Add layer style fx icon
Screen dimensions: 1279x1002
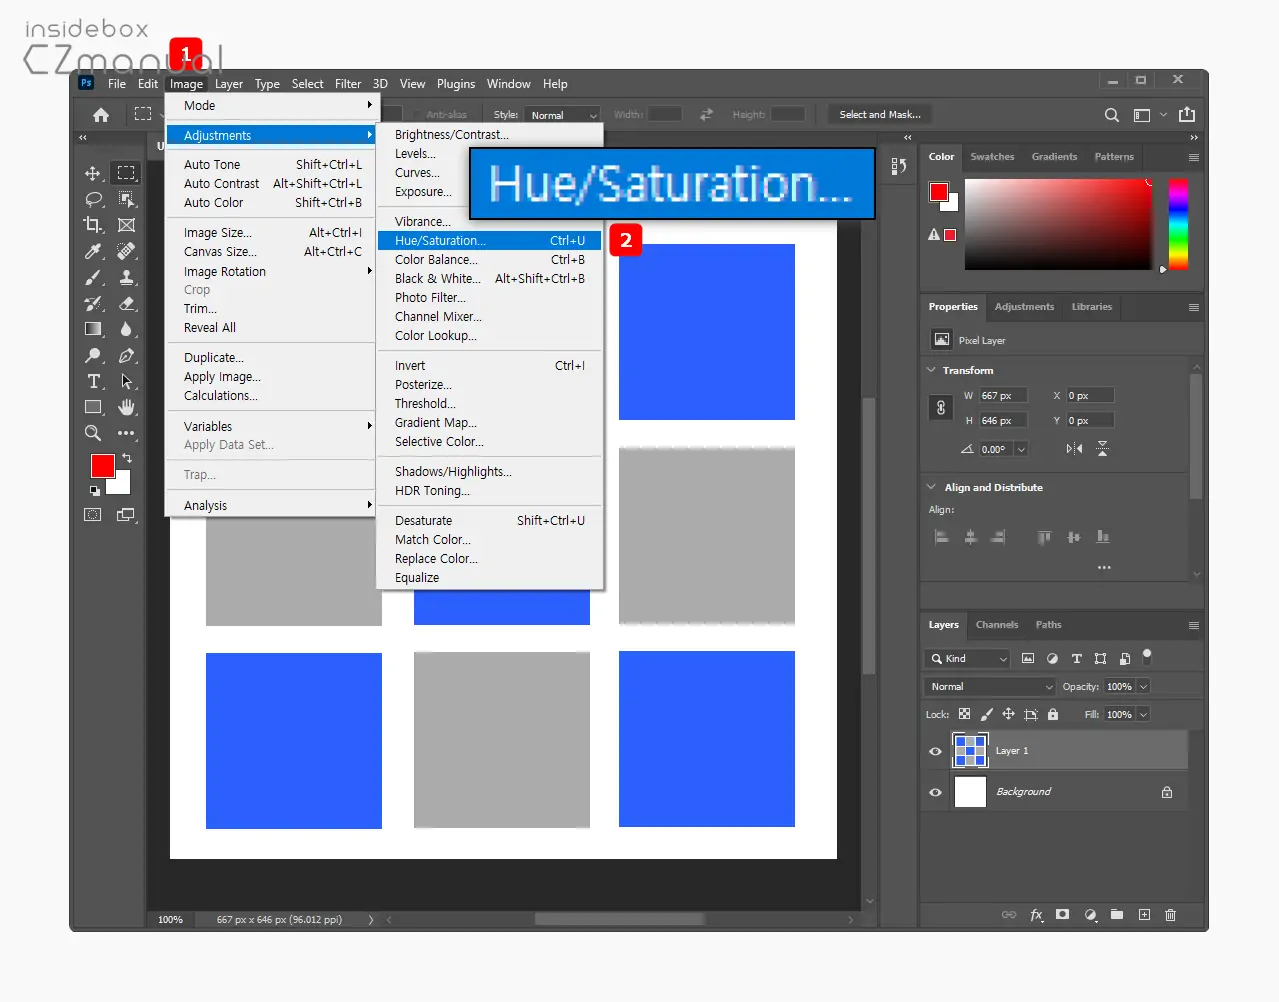point(1036,915)
